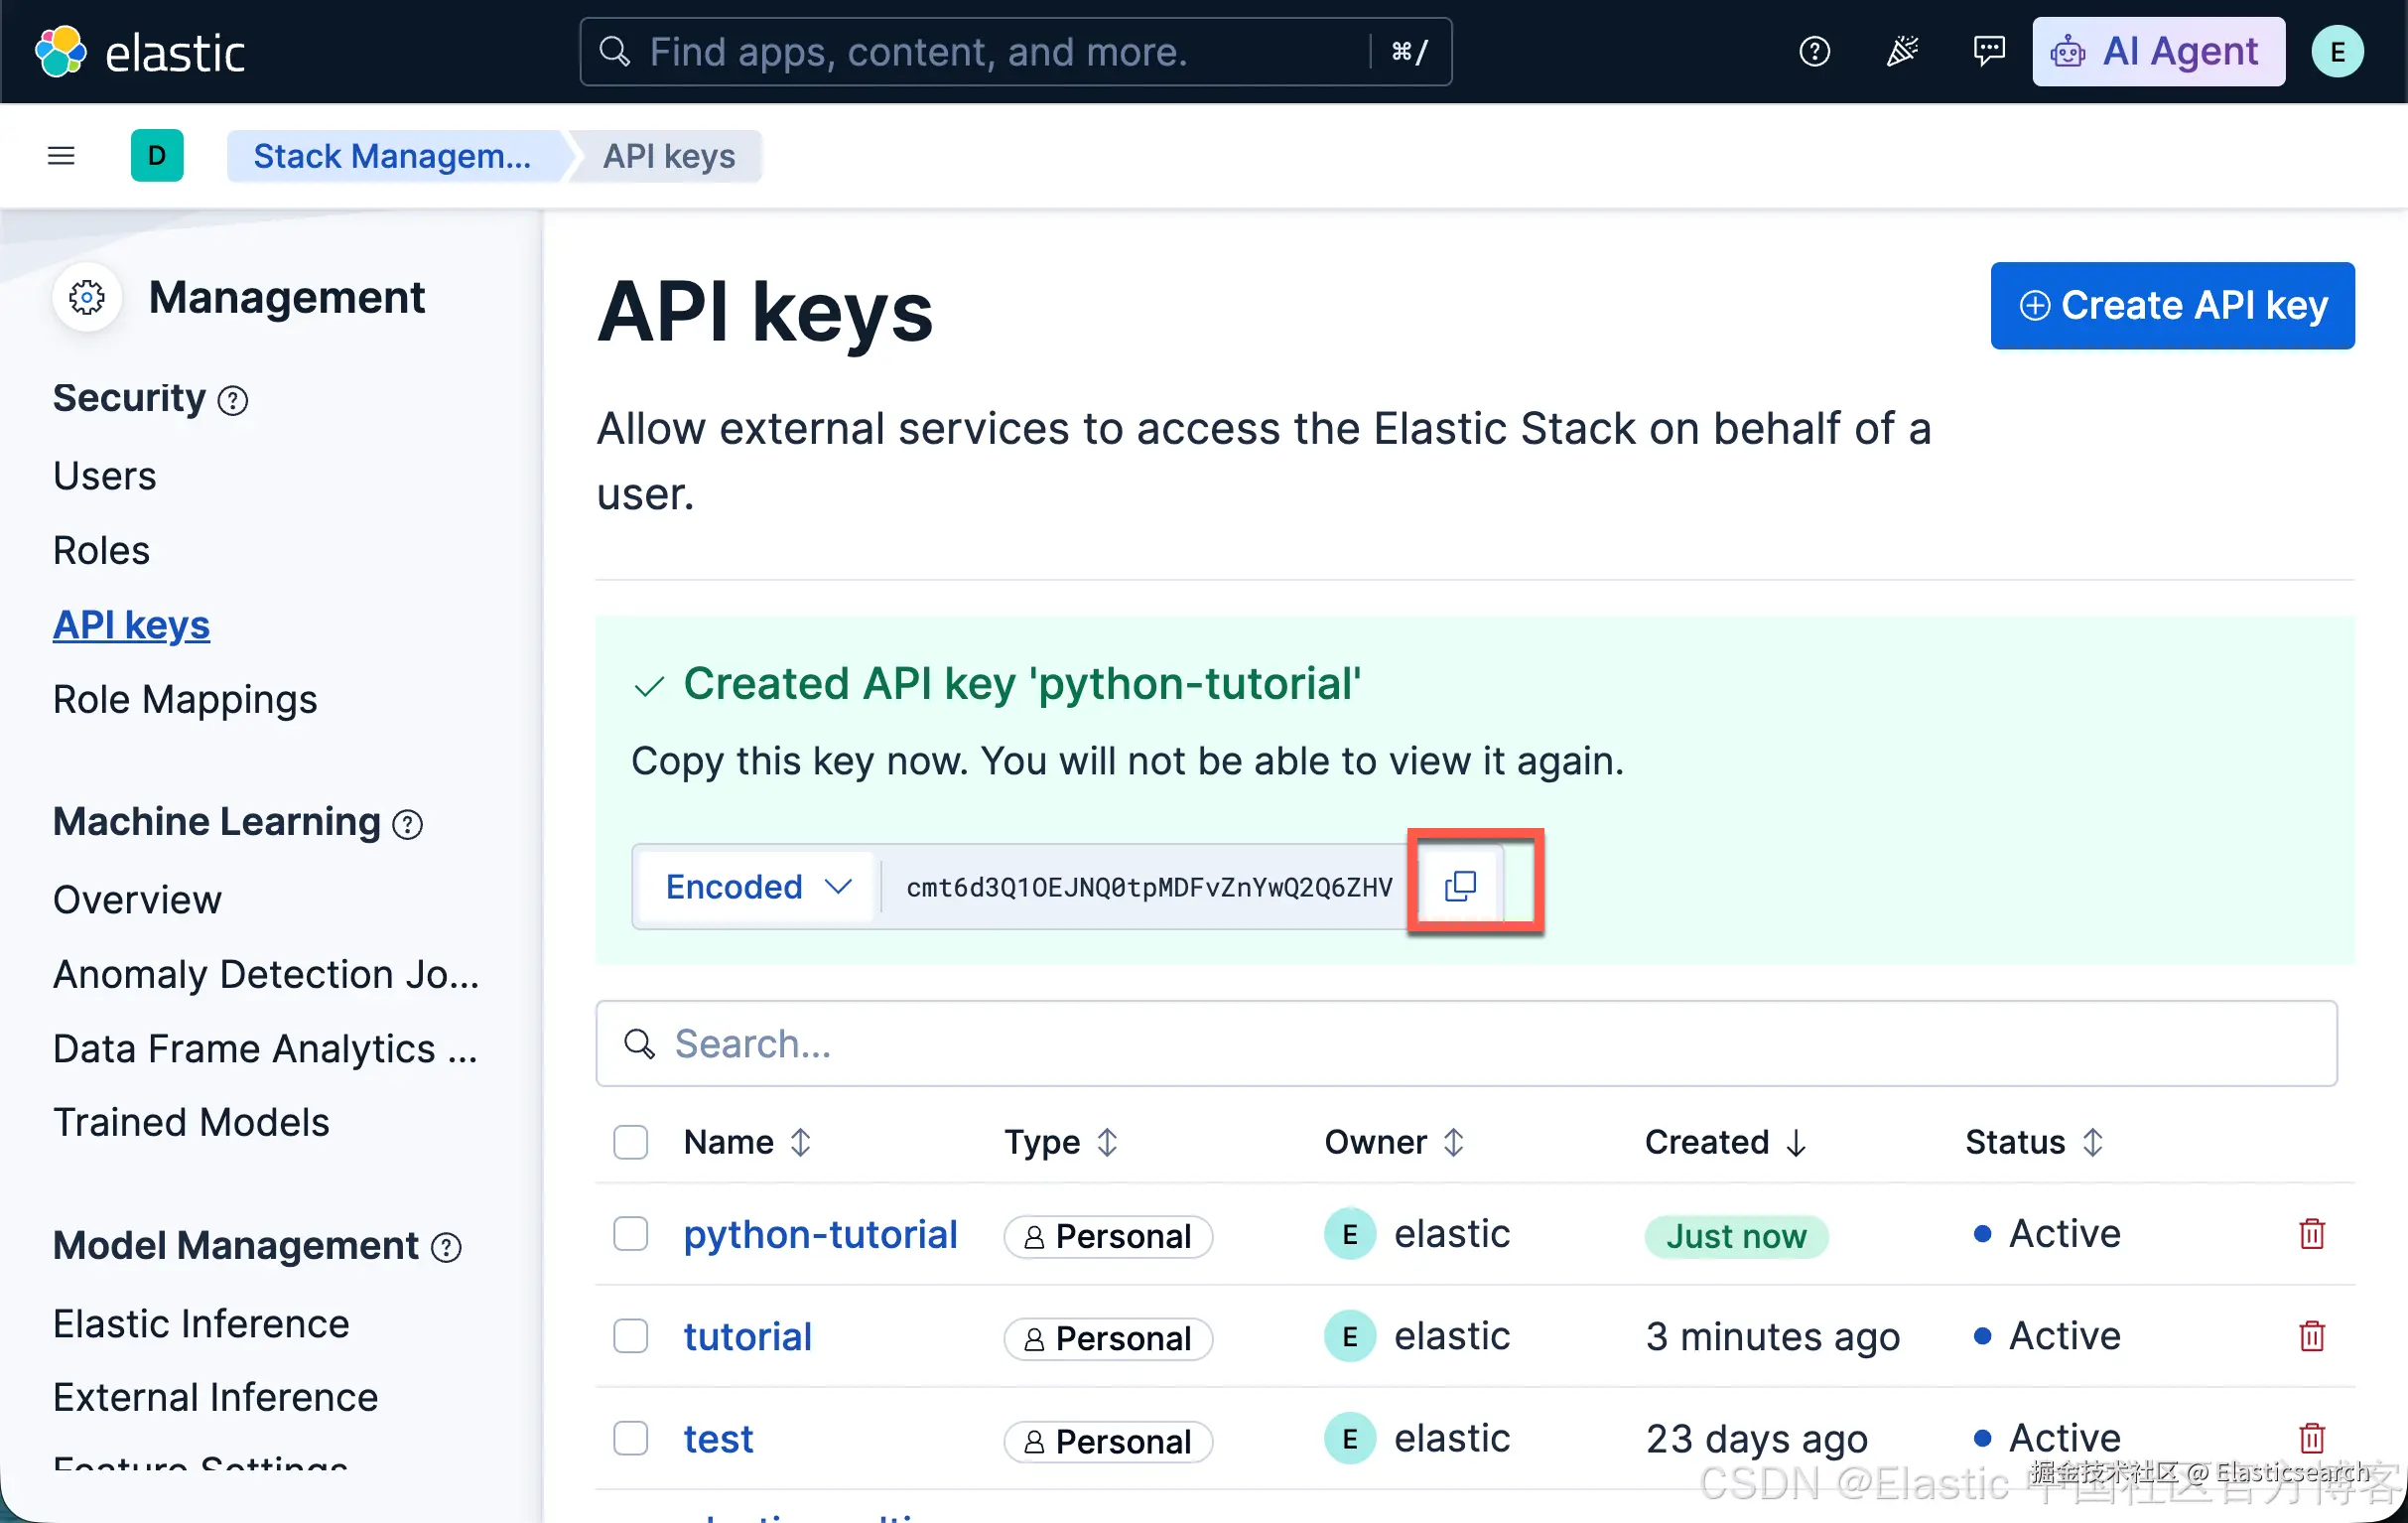Click the success message title for python-tutorial
The image size is (2408, 1523).
(1021, 684)
